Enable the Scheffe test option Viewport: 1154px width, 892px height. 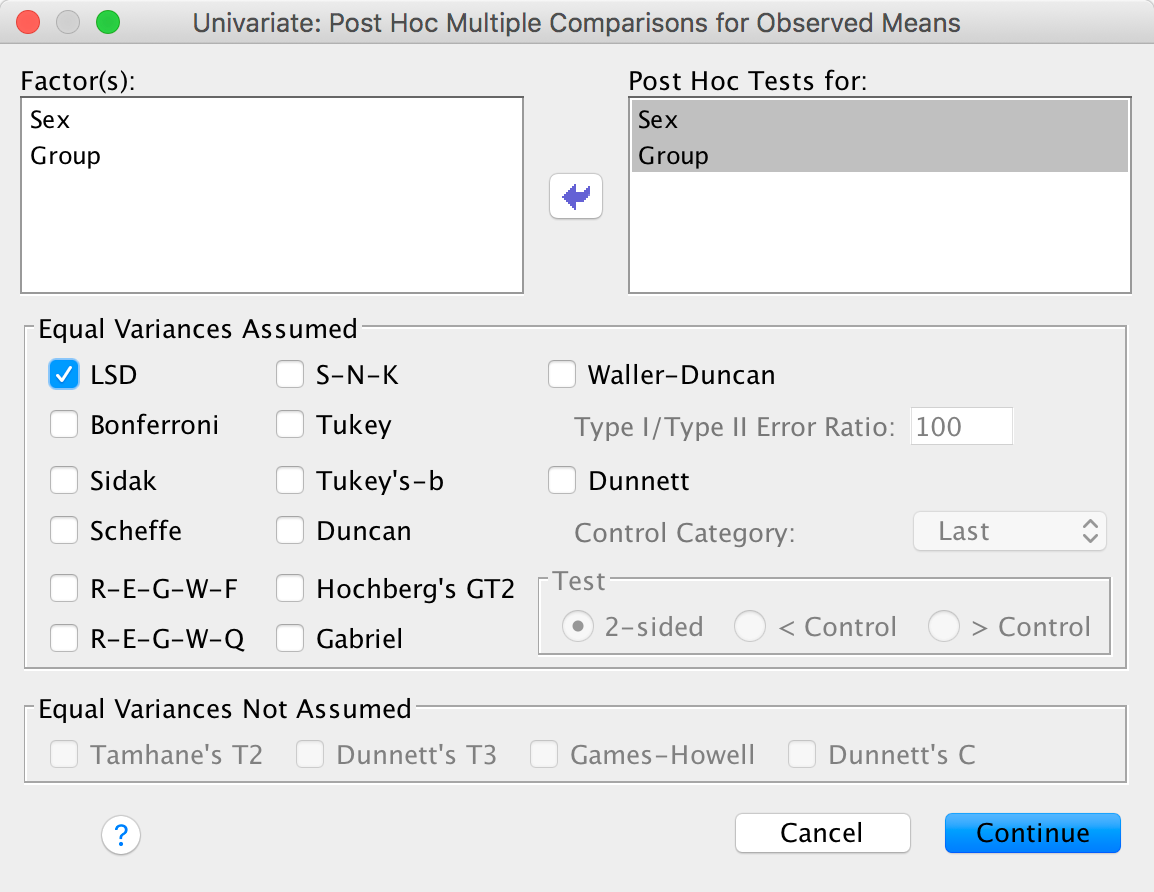65,531
